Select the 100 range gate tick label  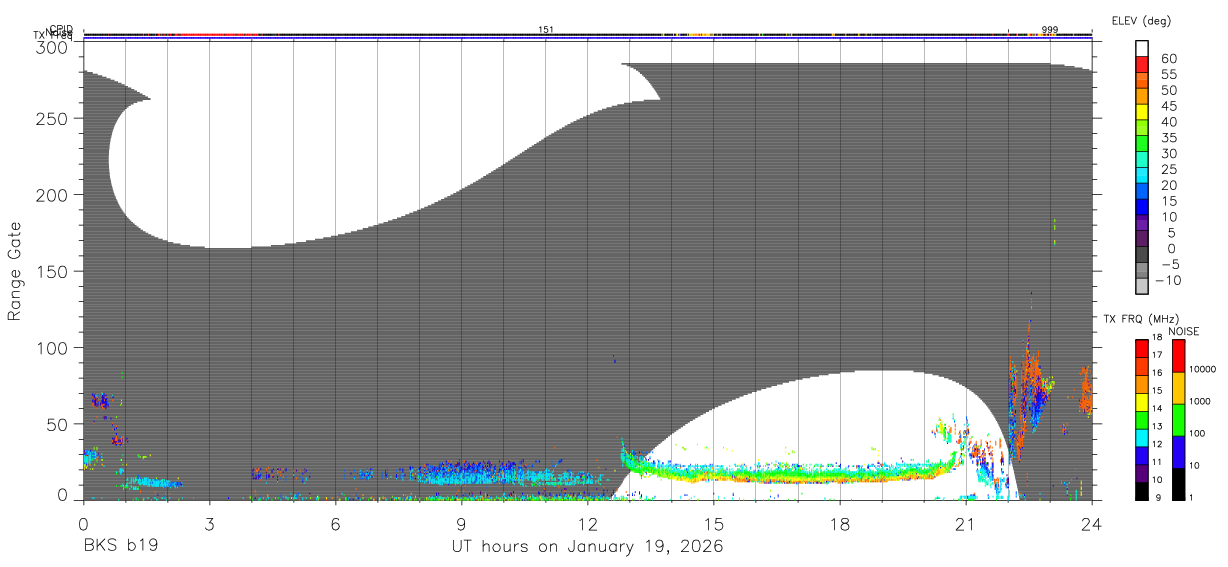[53, 347]
